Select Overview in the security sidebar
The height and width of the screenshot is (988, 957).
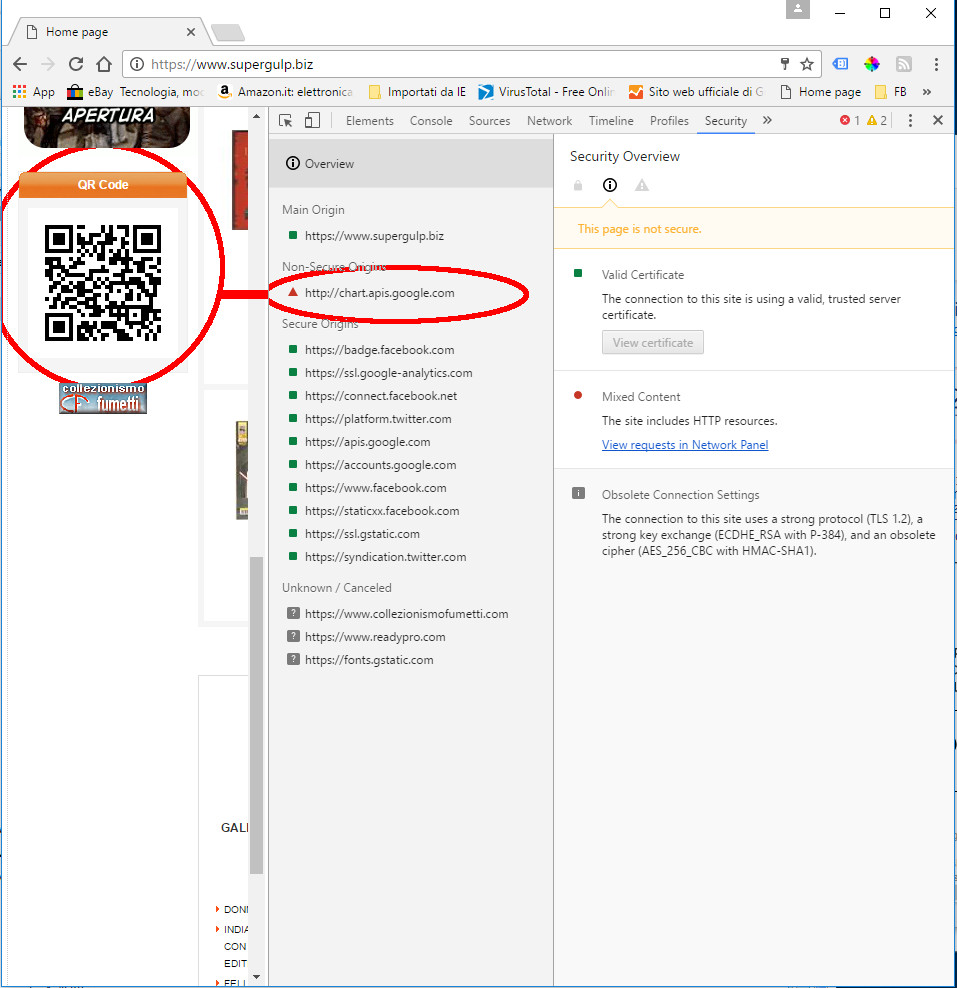[411, 164]
